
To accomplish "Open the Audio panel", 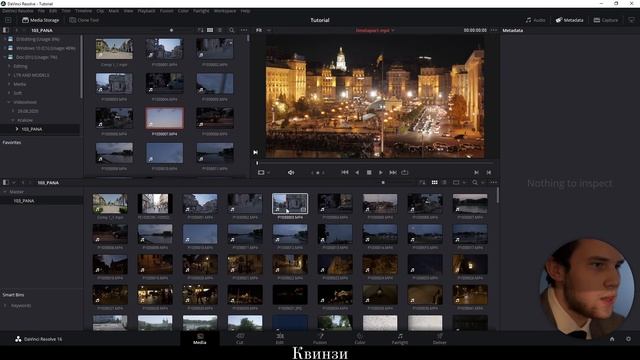I will [535, 20].
